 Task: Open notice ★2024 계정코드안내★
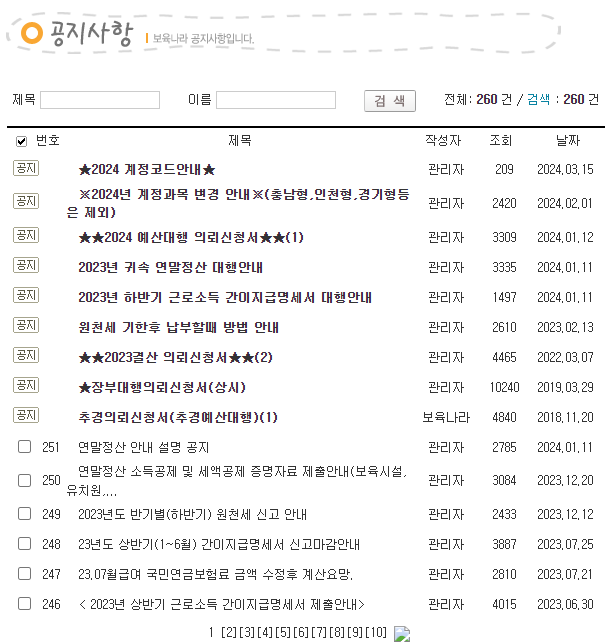click(147, 169)
